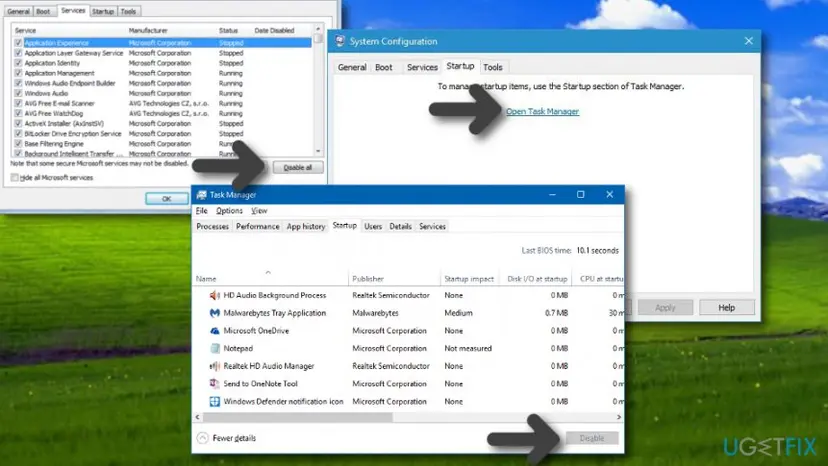Viewport: 828px width, 466px height.
Task: Switch to the App history tab
Action: coord(306,226)
